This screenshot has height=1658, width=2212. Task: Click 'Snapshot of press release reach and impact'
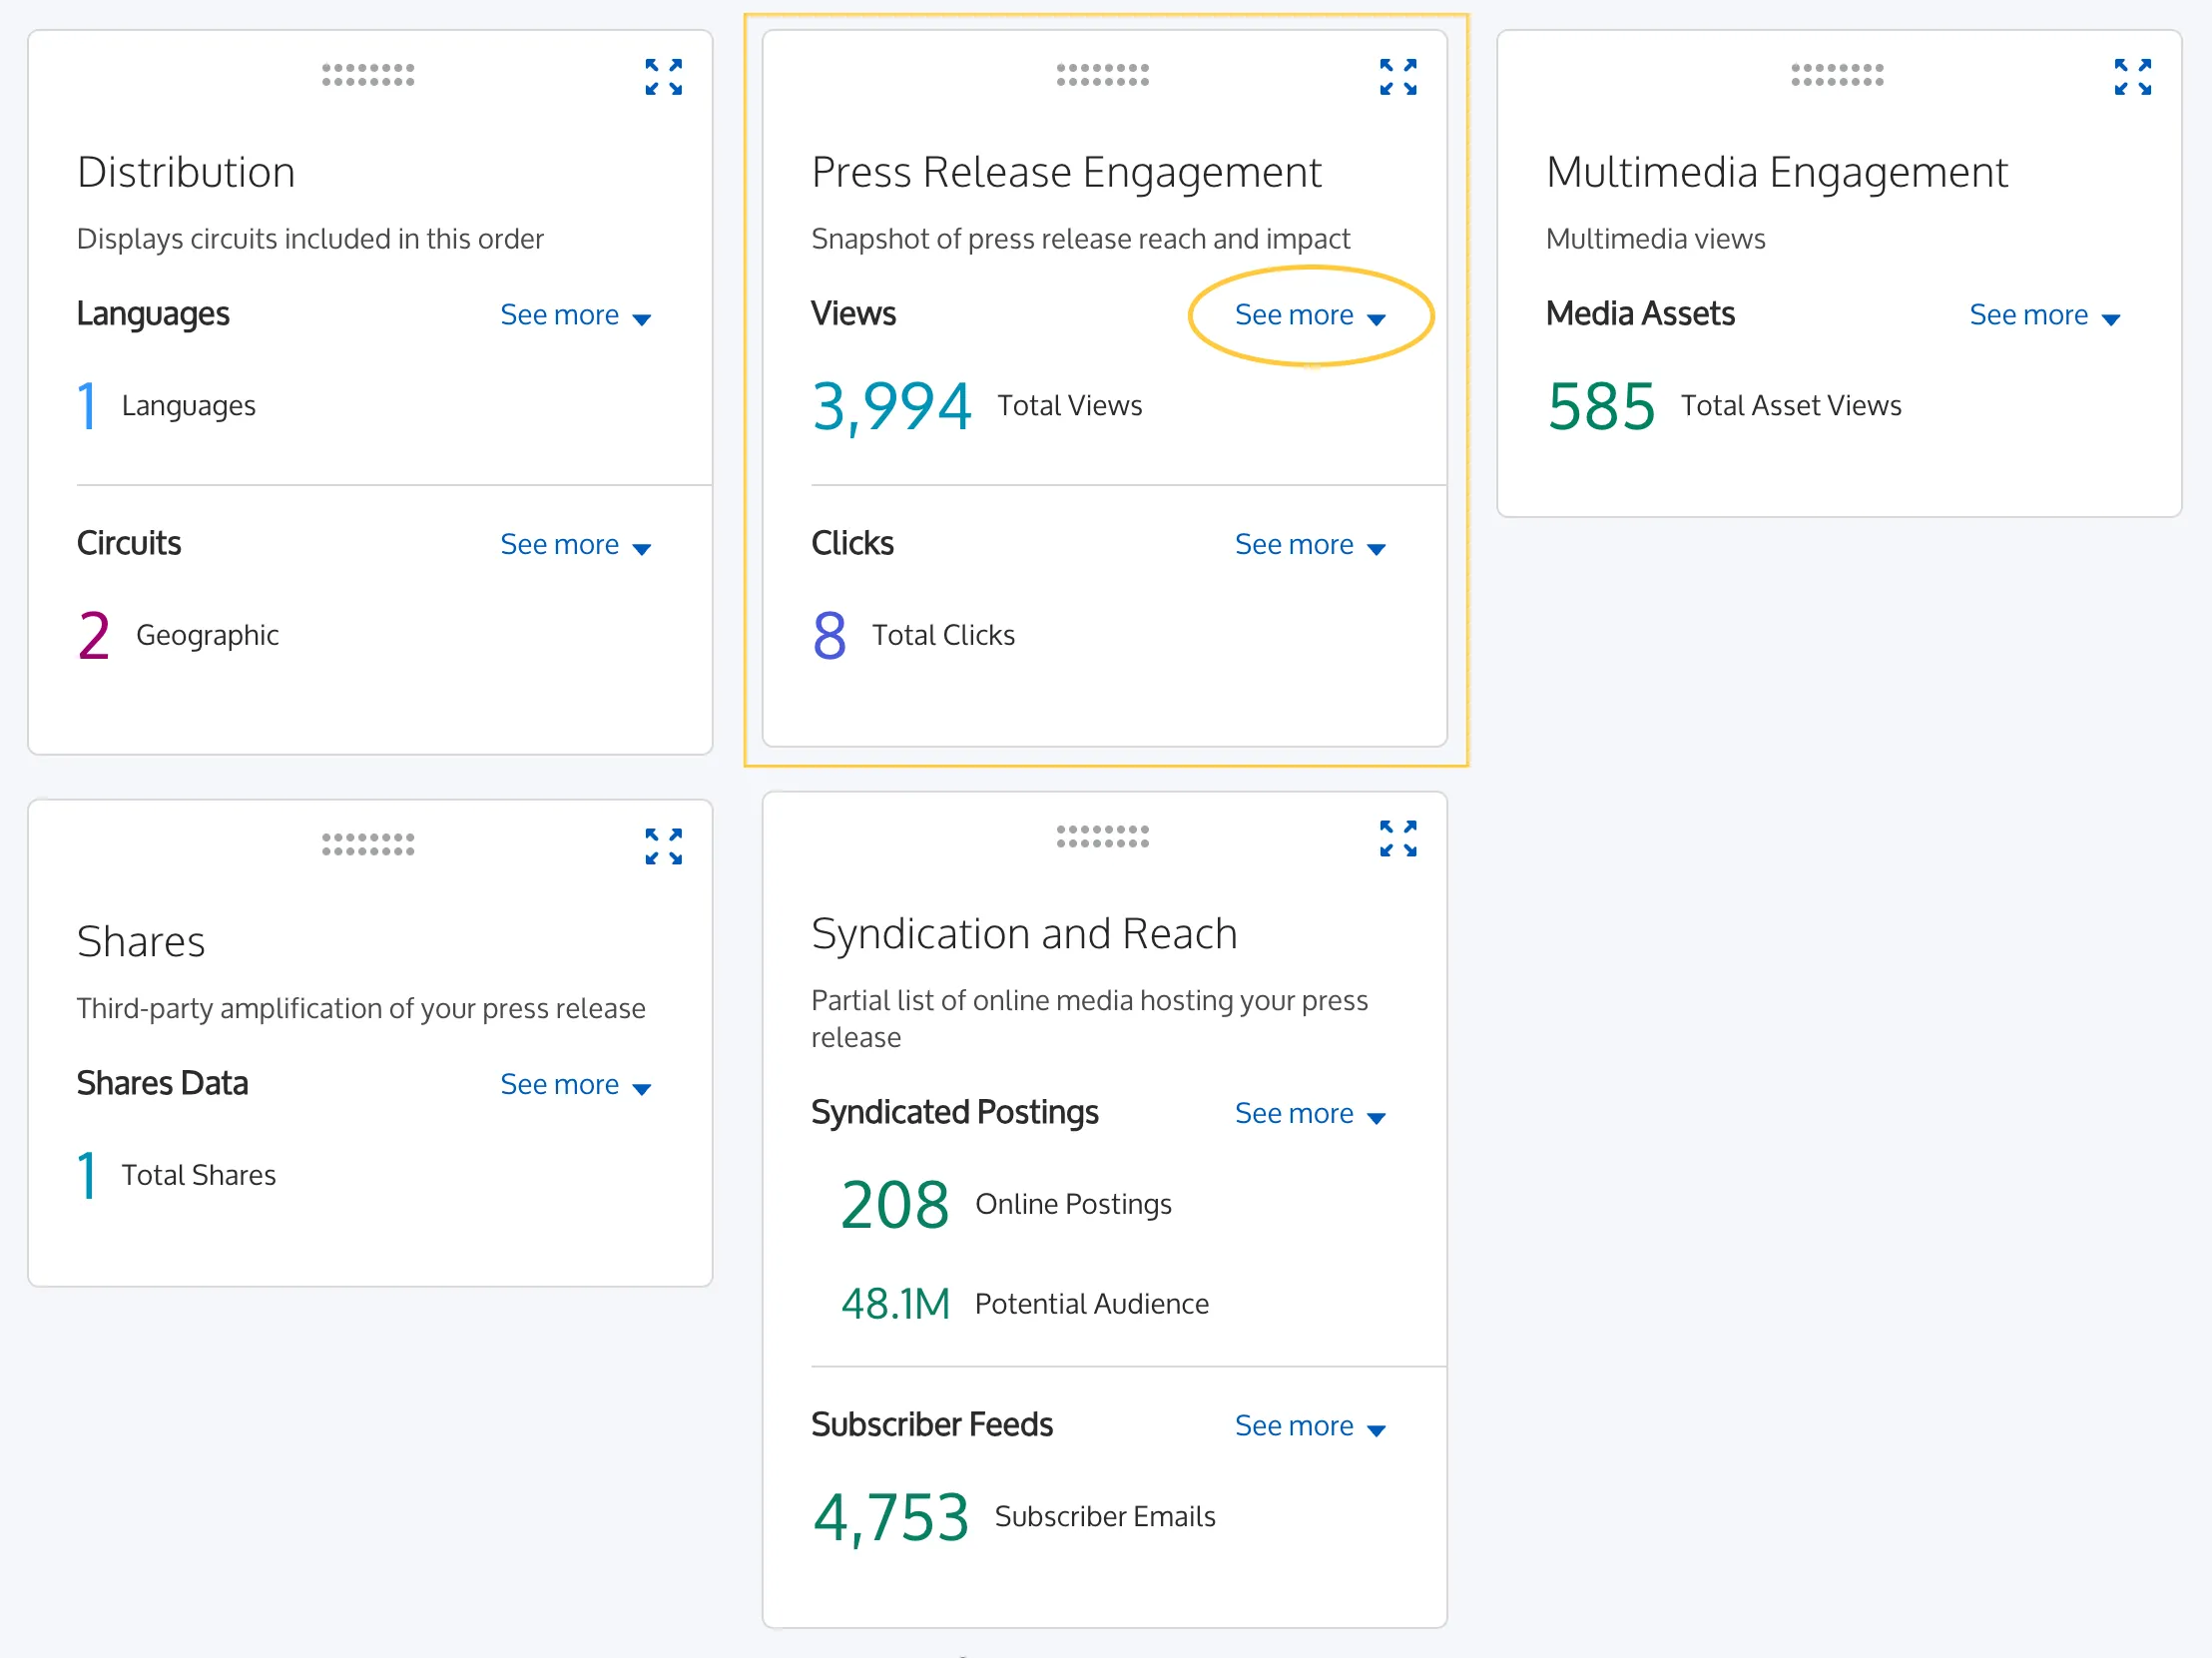pos(1080,239)
